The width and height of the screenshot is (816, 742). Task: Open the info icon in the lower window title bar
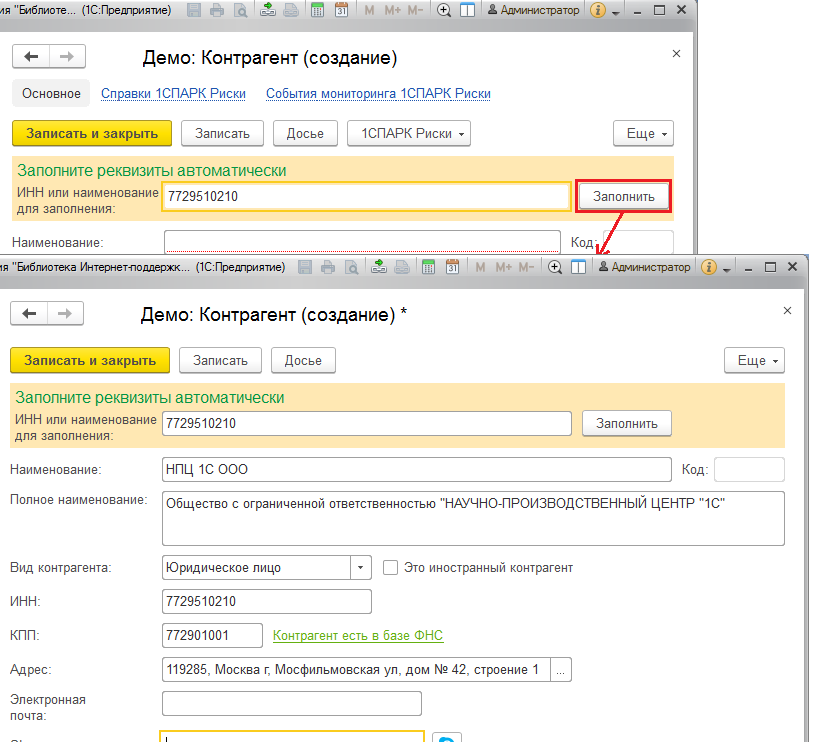[x=709, y=267]
